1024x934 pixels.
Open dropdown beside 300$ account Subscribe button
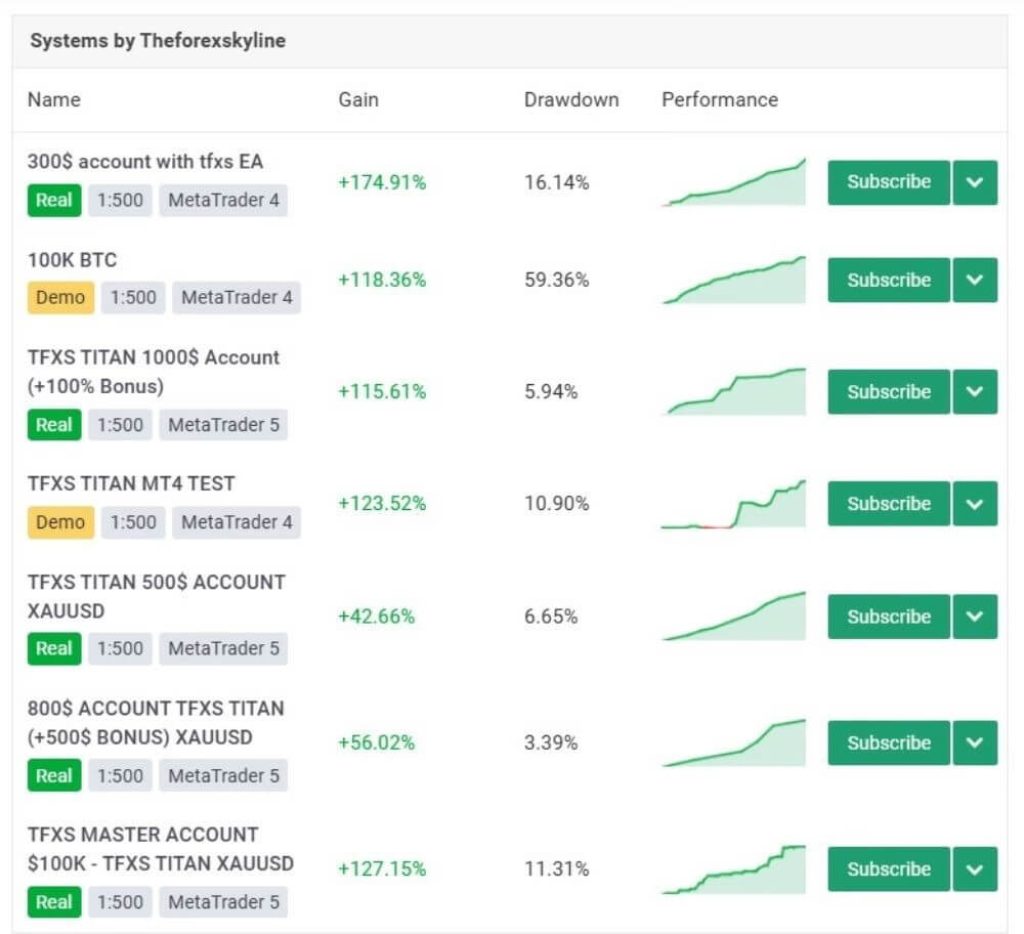(975, 182)
